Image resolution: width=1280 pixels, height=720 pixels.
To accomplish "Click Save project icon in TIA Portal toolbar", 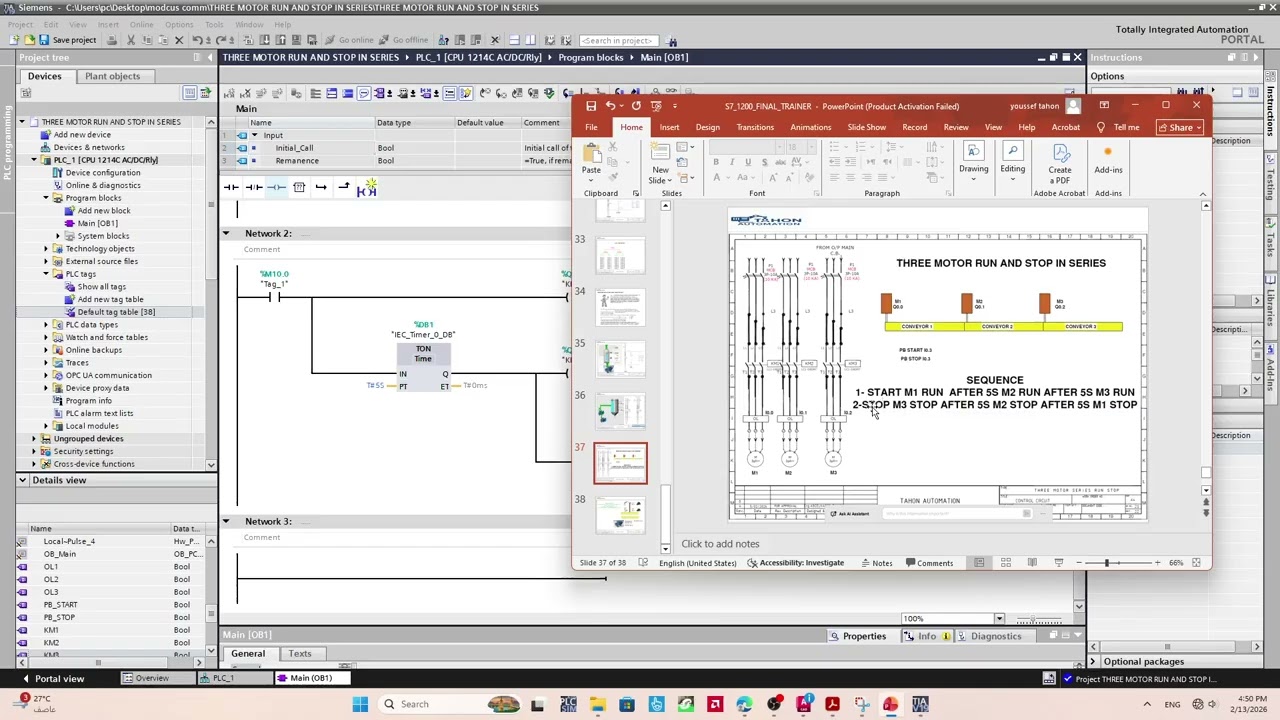I will (x=45, y=40).
